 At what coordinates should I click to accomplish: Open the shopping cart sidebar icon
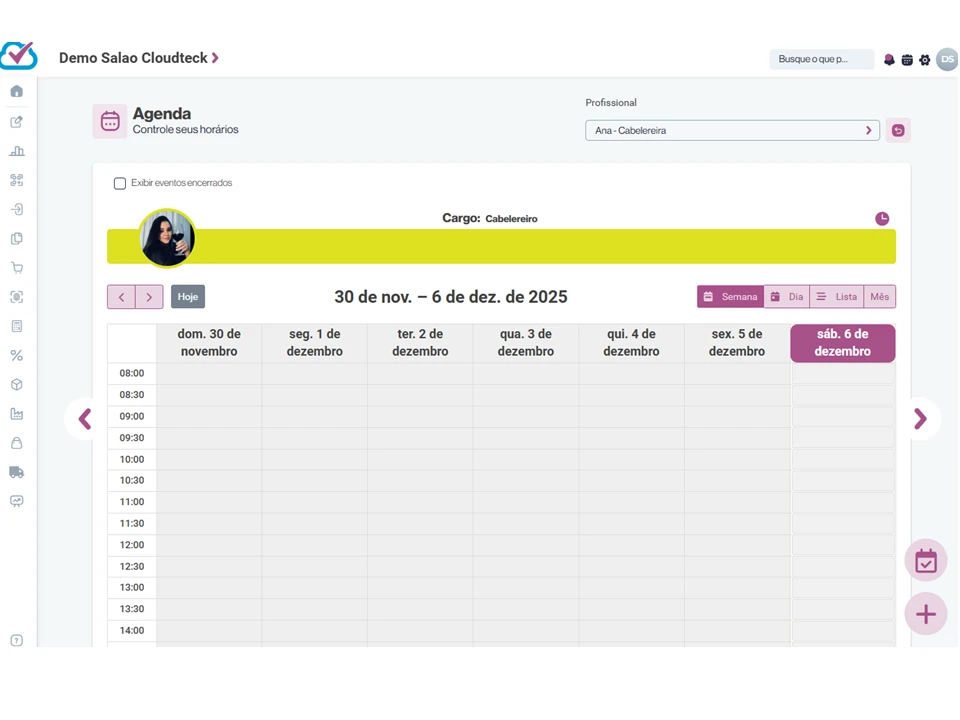[17, 268]
